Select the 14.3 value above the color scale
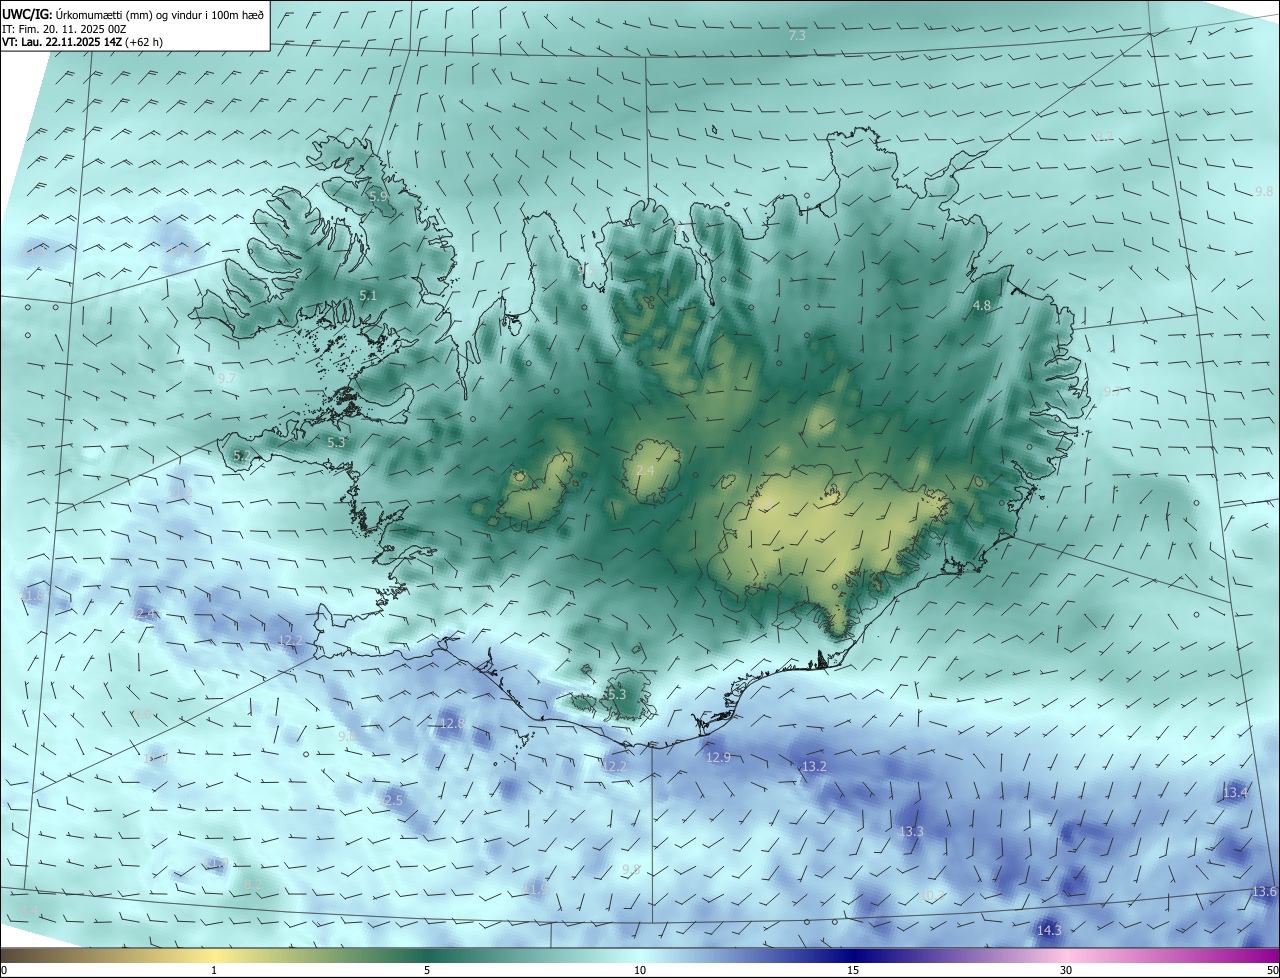 1049,930
